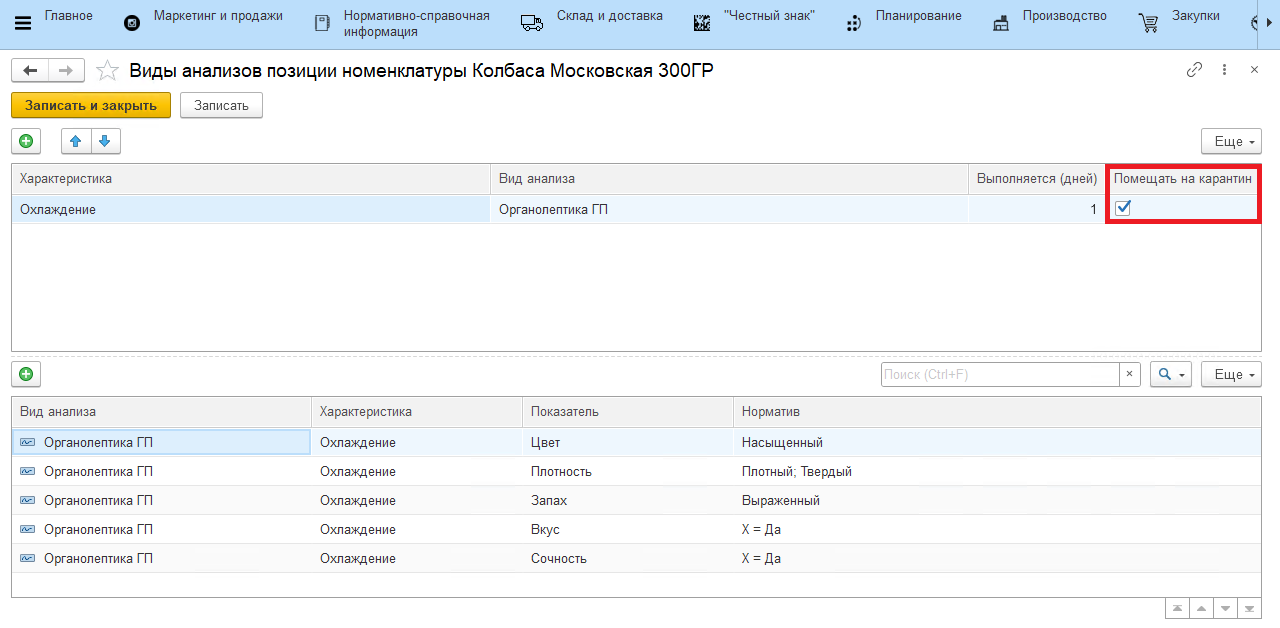Move row up with blue up arrow
Image resolution: width=1280 pixels, height=628 pixels.
click(76, 141)
